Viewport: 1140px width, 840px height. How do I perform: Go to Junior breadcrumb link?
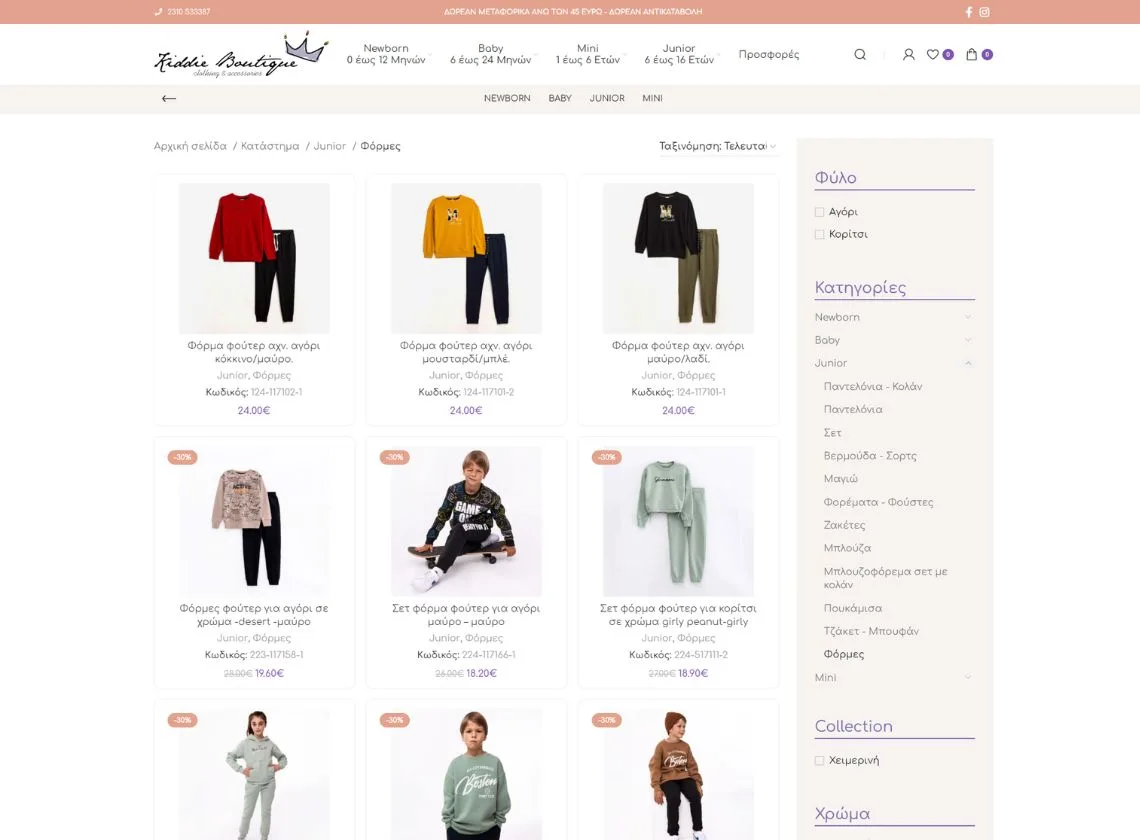tap(329, 146)
